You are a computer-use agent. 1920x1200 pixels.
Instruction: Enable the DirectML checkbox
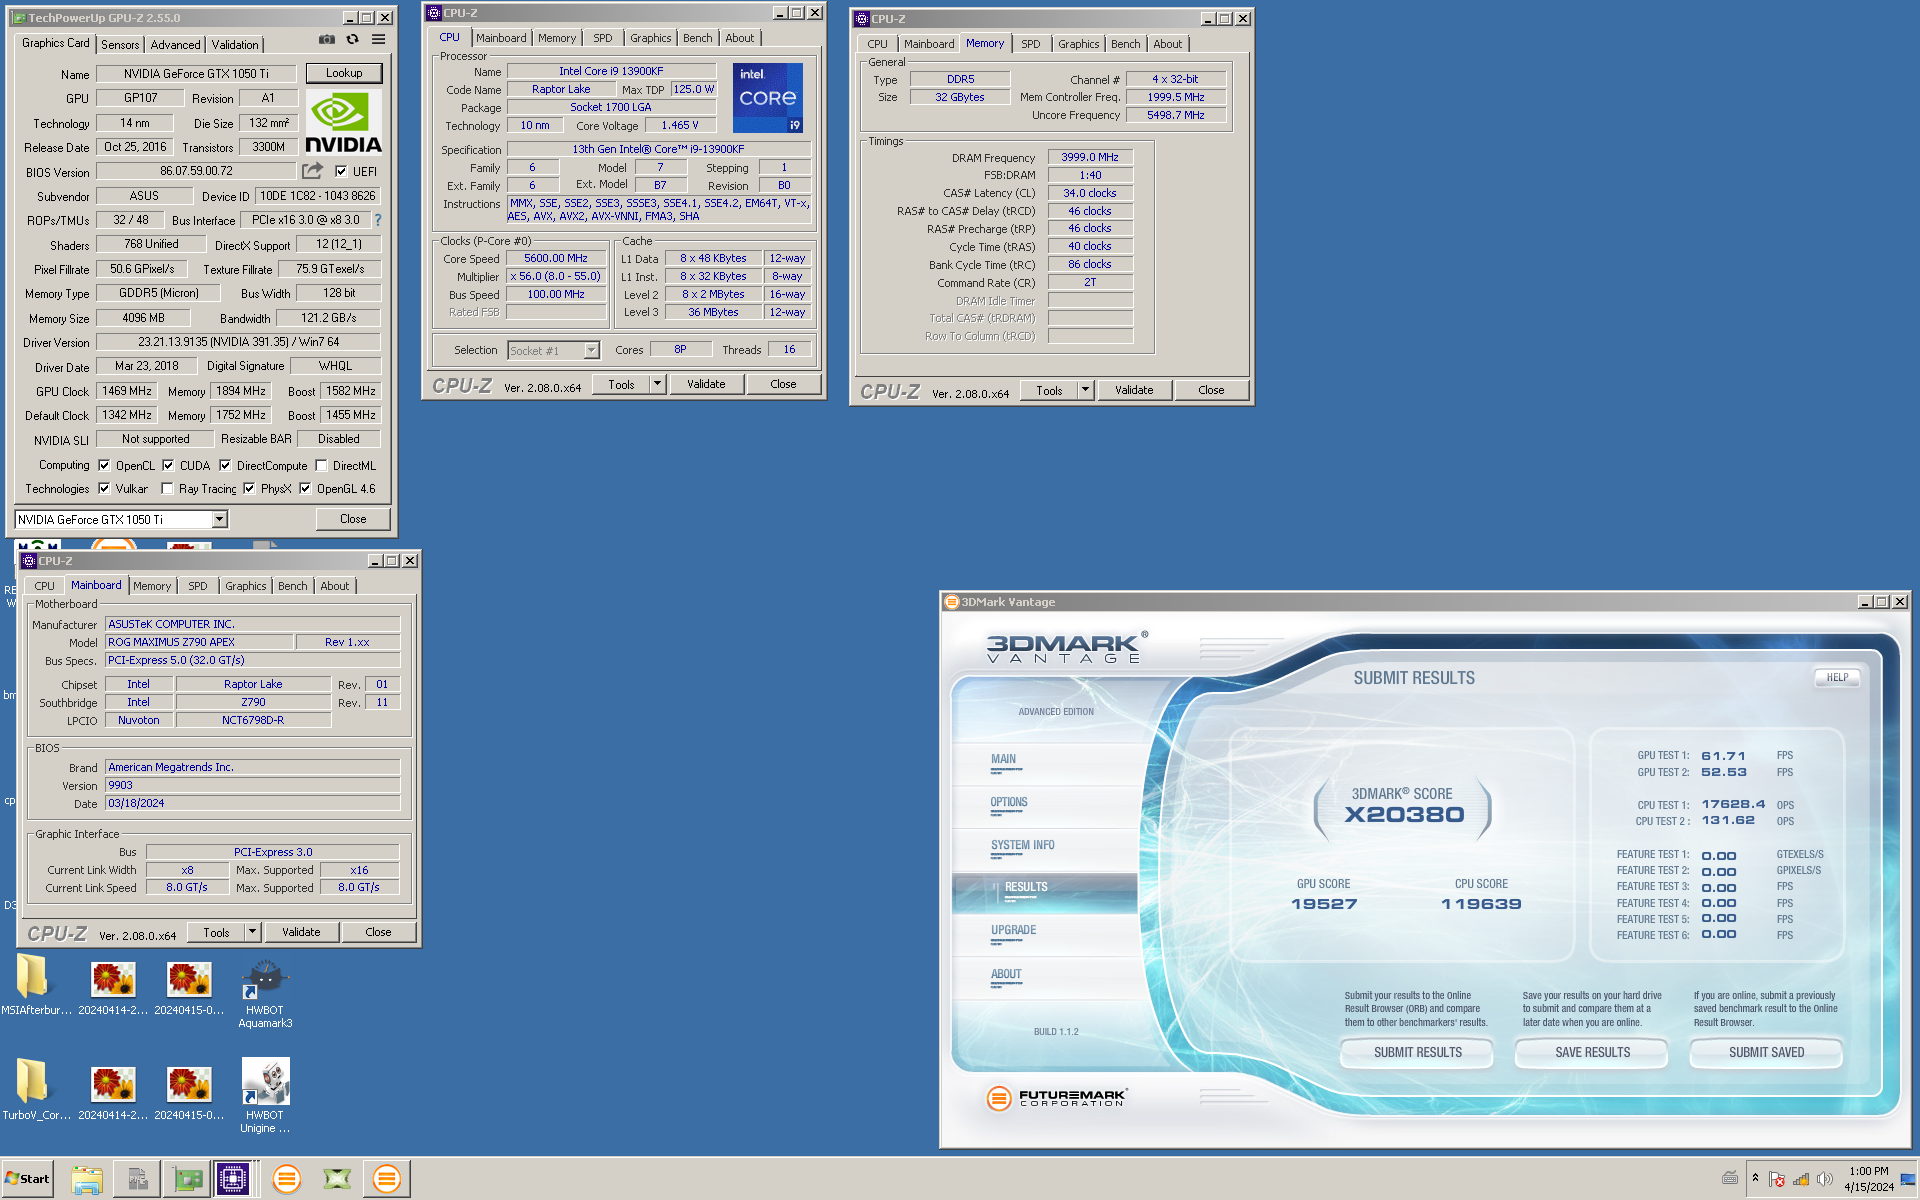point(321,465)
